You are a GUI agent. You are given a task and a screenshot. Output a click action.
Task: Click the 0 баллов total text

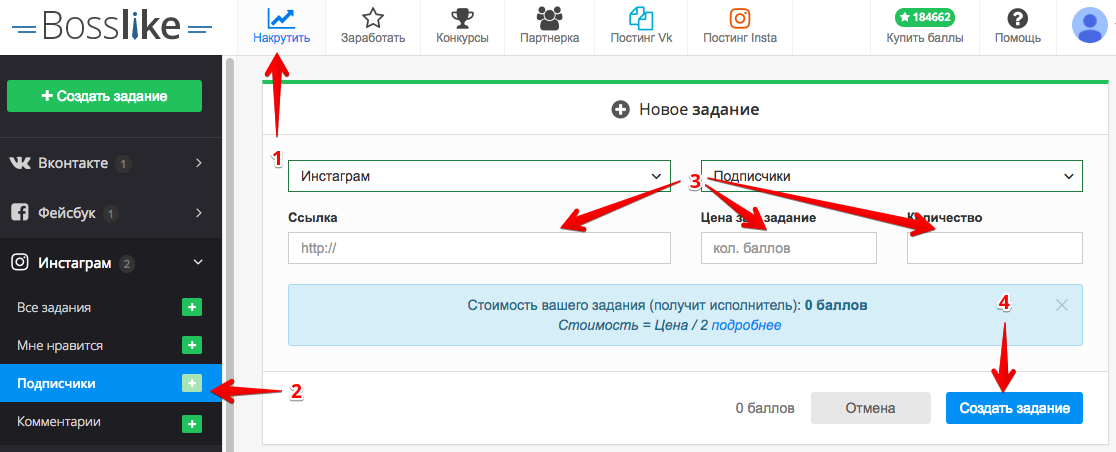(765, 409)
